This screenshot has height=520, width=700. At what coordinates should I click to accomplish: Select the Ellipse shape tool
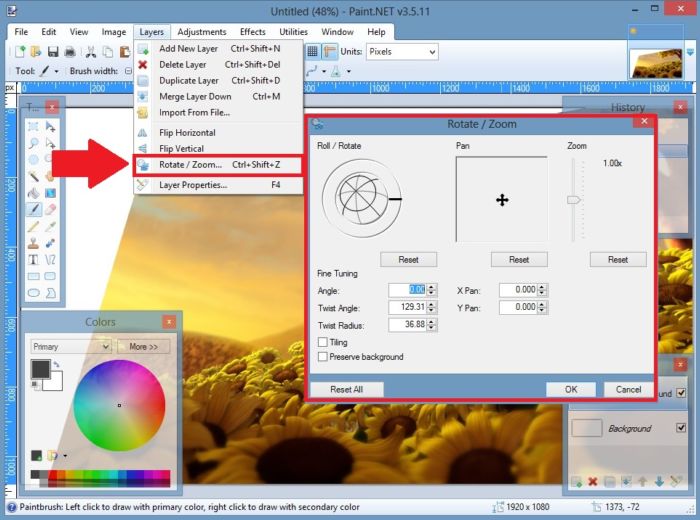pos(33,293)
